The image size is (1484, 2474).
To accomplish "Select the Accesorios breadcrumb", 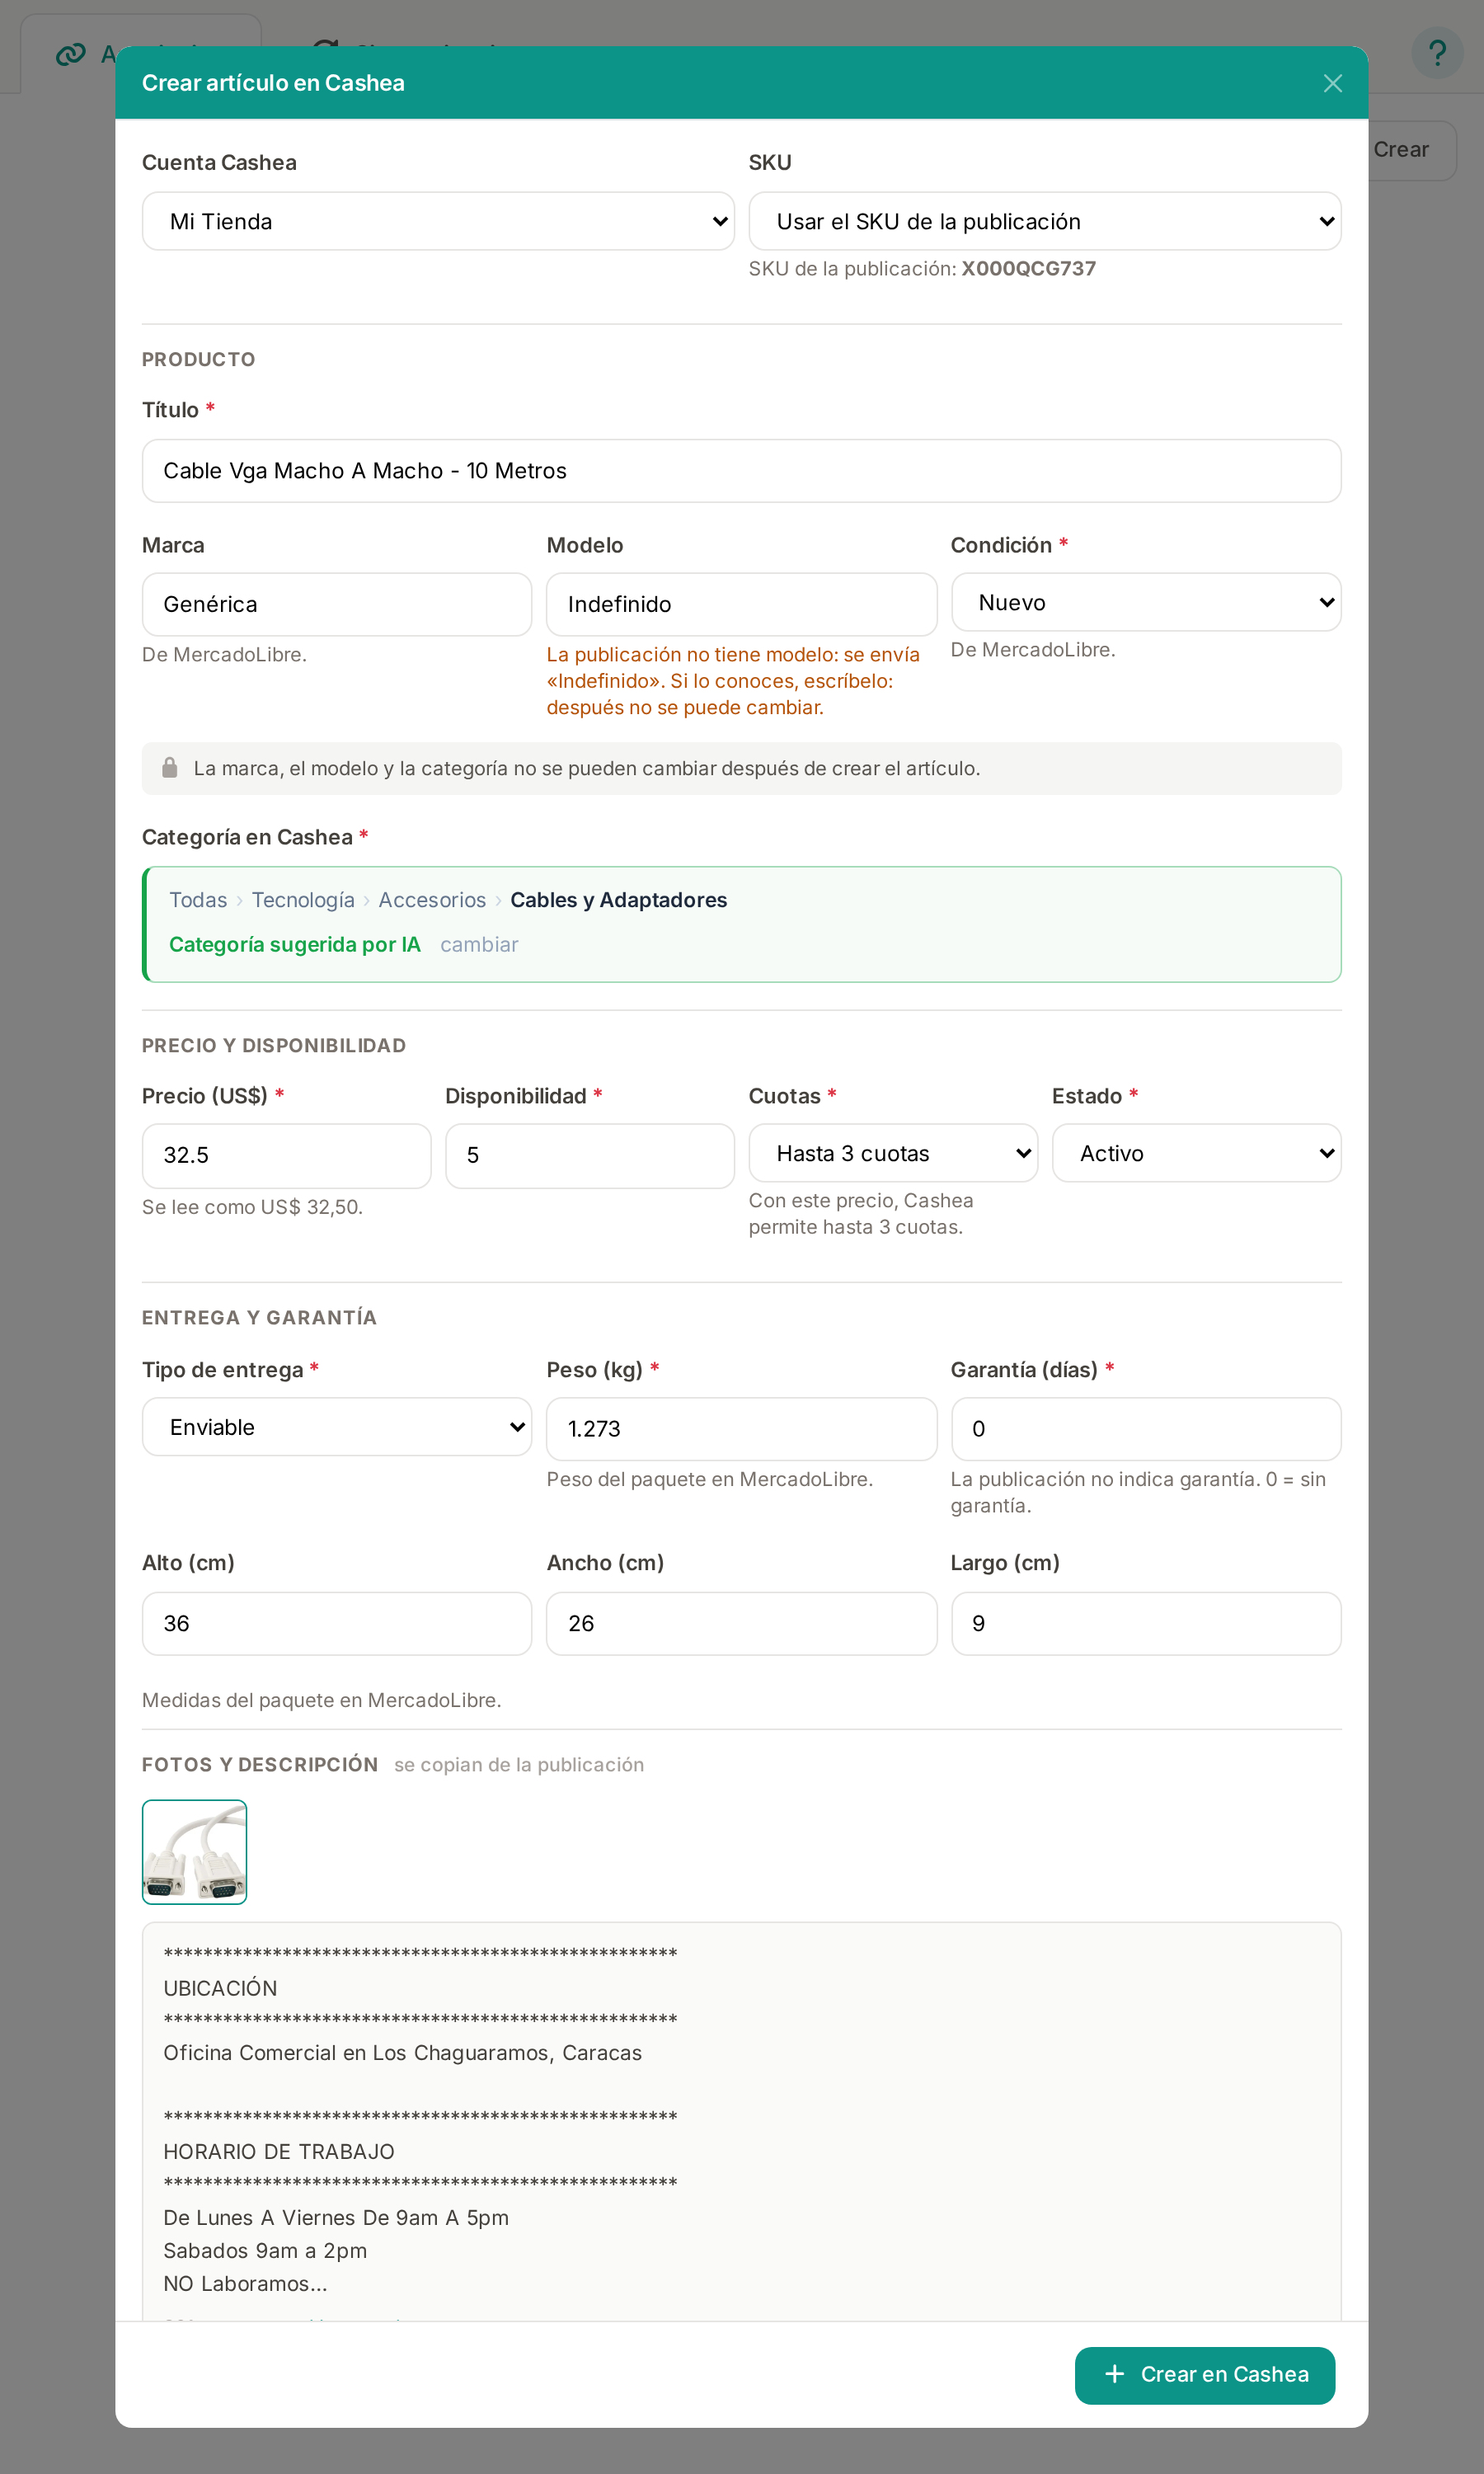I will click(432, 900).
